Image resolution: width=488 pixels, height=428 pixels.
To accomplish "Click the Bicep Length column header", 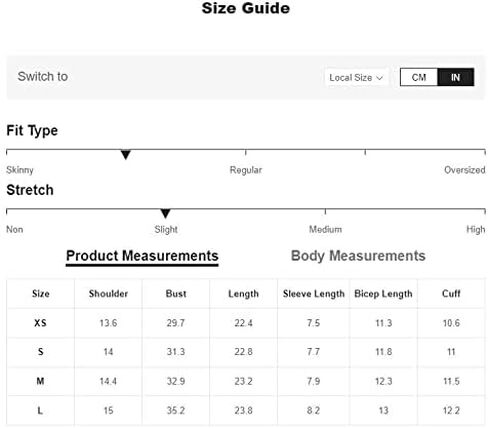I will [383, 294].
